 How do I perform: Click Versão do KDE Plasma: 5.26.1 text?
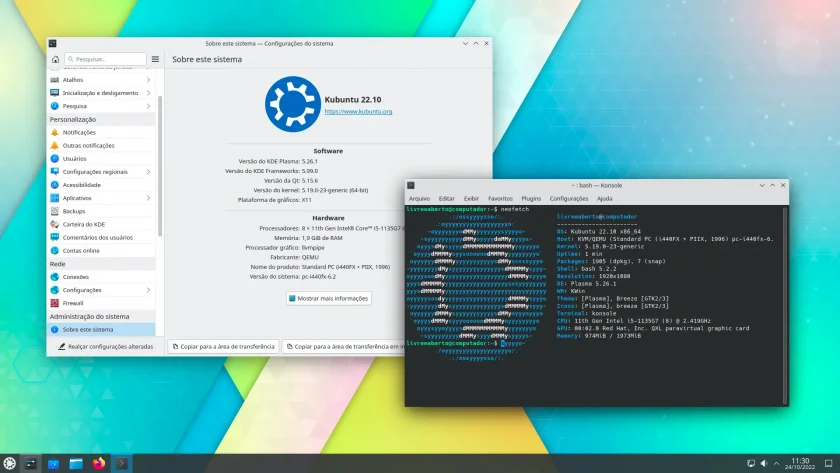coord(278,161)
